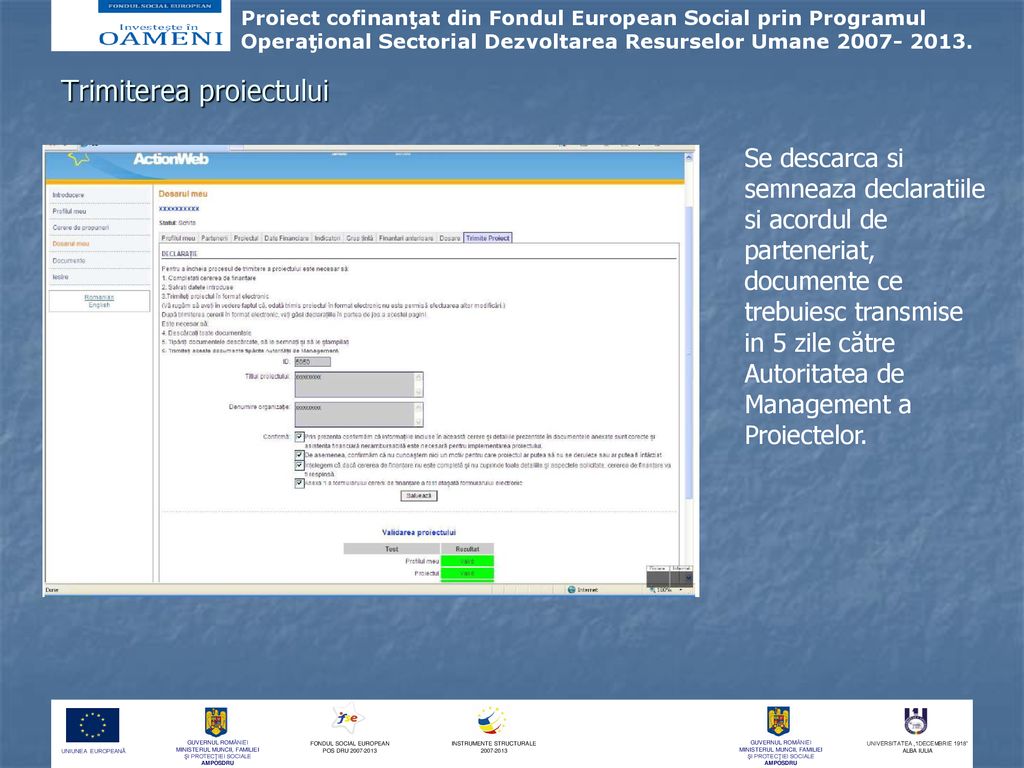This screenshot has width=1024, height=768.
Task: Open the Dosare tab
Action: click(x=449, y=238)
